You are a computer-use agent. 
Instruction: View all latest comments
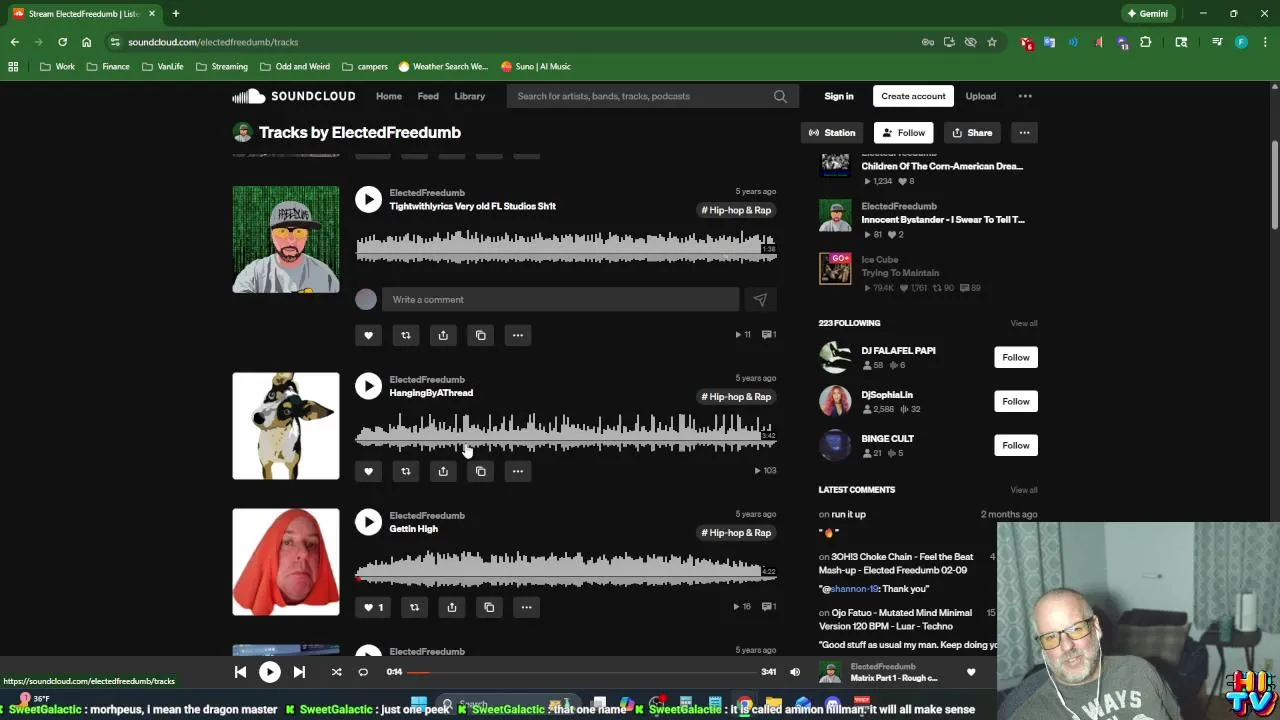pyautogui.click(x=1024, y=490)
